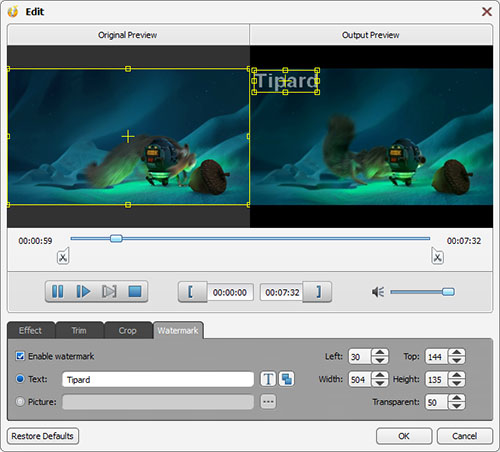This screenshot has width=500, height=452.
Task: Decrease the Transparent value with down arrow
Action: pos(456,406)
